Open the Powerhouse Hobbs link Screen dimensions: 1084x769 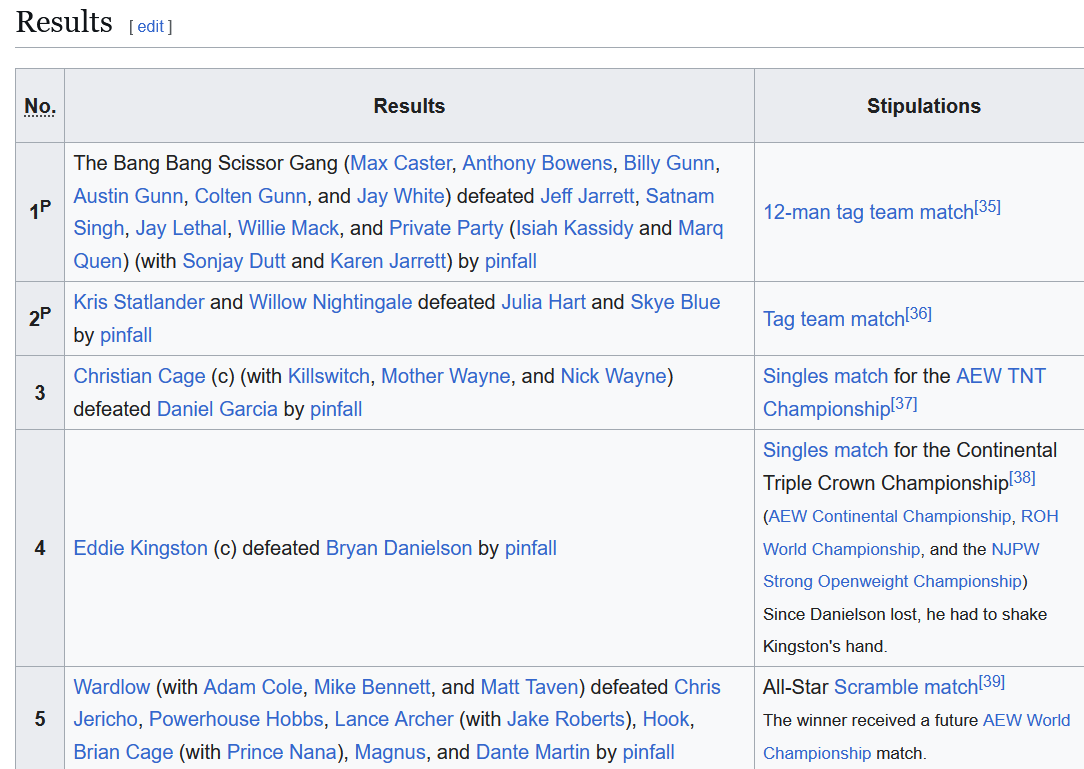[x=236, y=719]
